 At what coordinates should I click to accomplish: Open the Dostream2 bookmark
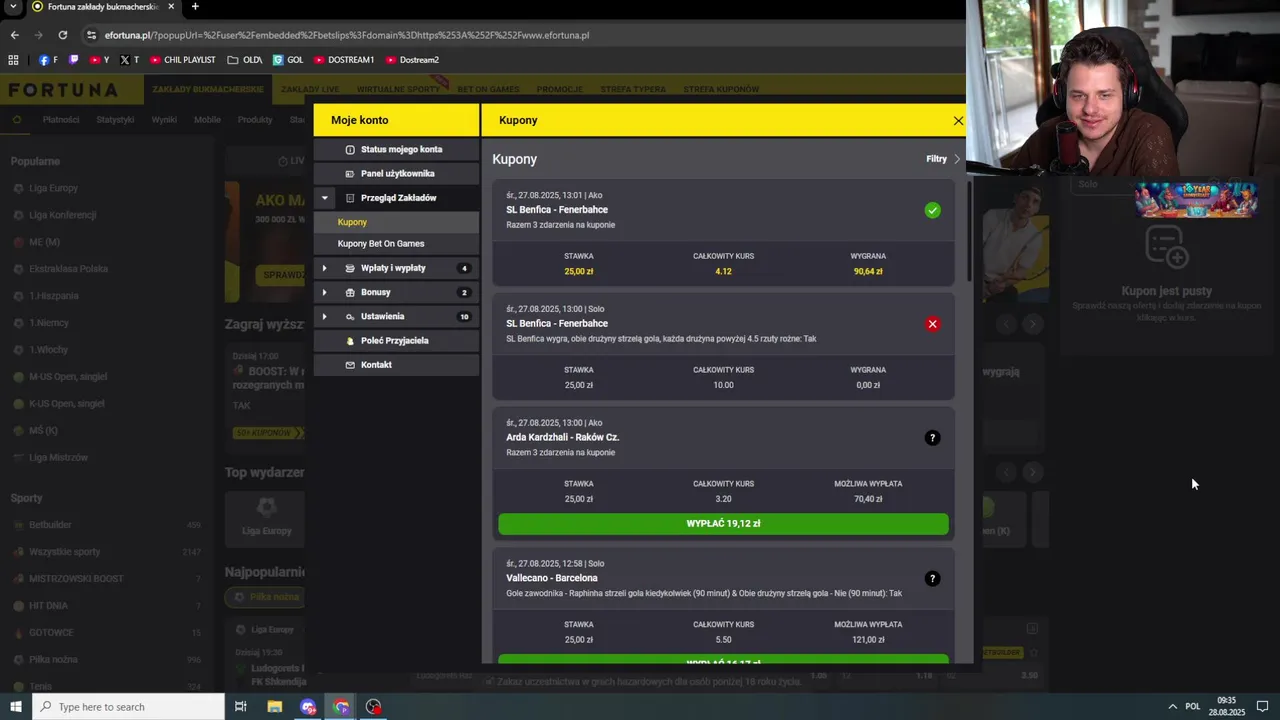(412, 60)
